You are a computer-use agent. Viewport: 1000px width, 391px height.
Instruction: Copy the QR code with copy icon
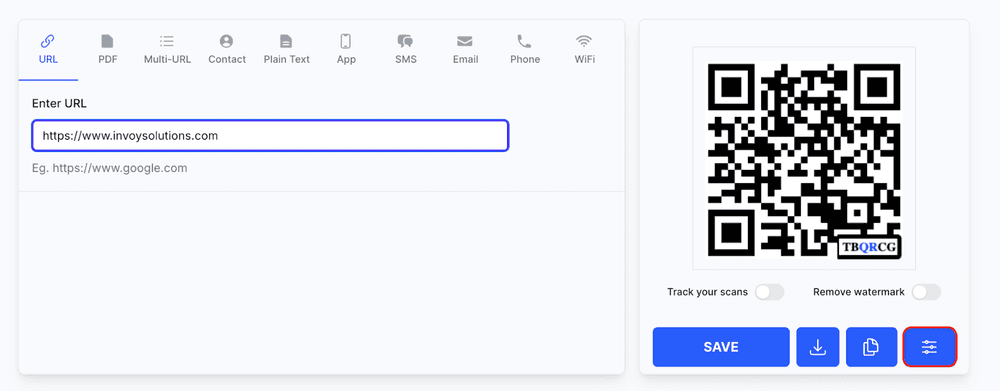871,347
